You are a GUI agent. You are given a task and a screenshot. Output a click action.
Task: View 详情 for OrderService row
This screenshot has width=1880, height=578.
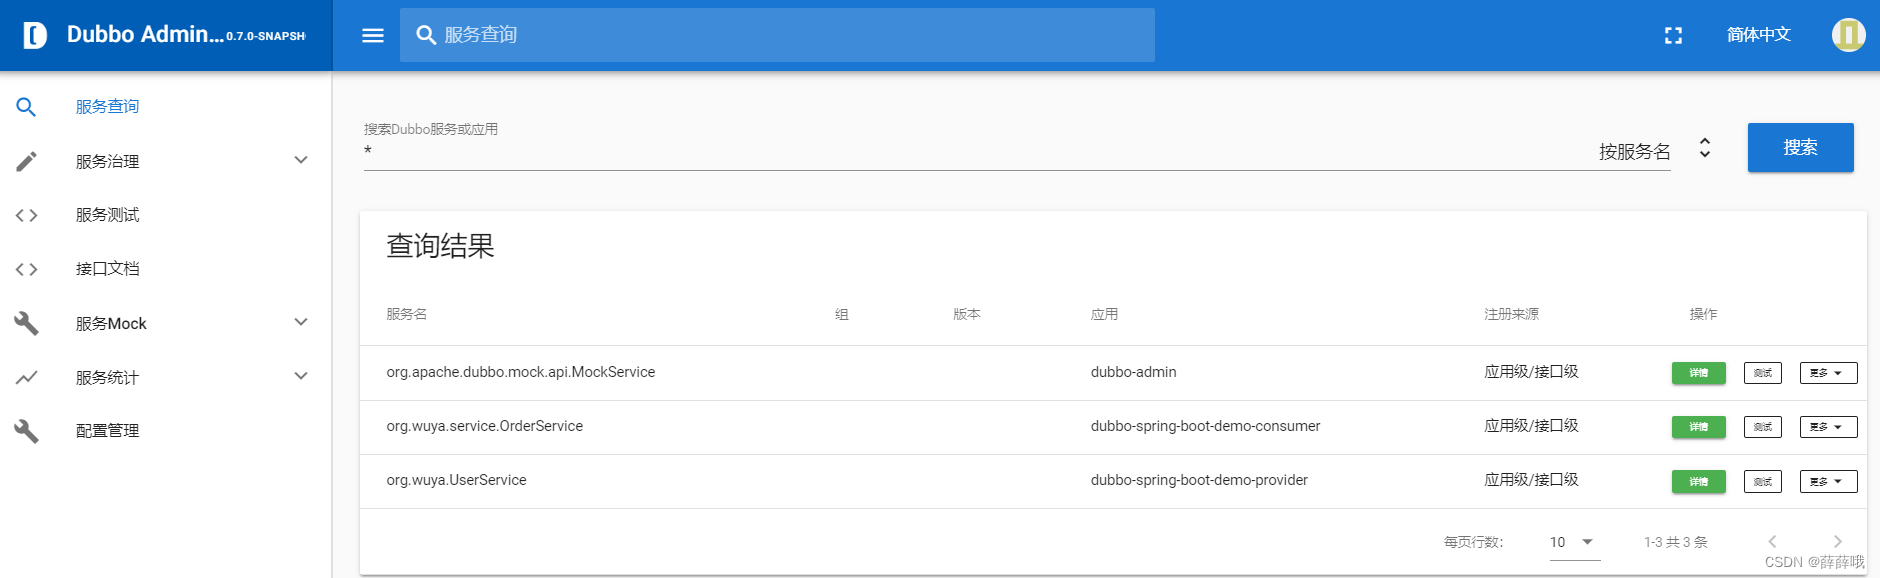(1698, 427)
